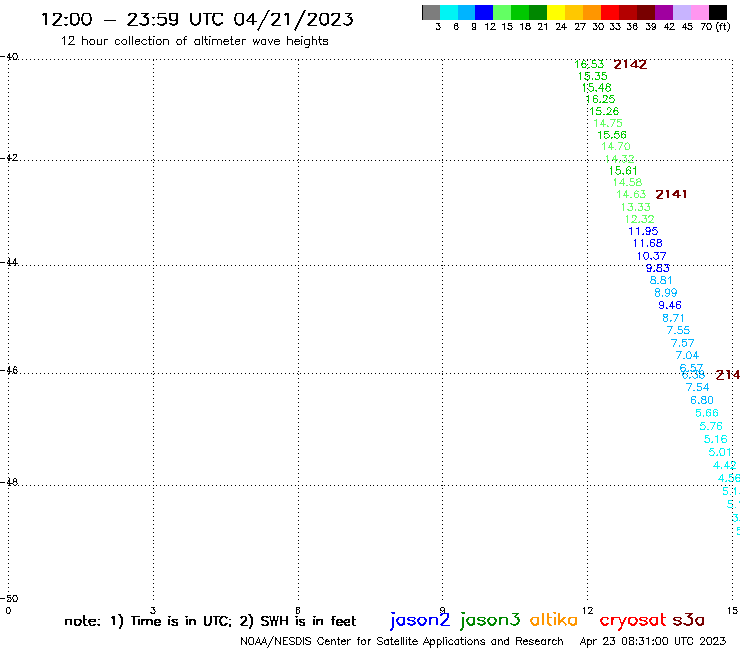The image size is (740, 650).
Task: Select the 5.01 data point
Action: pos(720,452)
